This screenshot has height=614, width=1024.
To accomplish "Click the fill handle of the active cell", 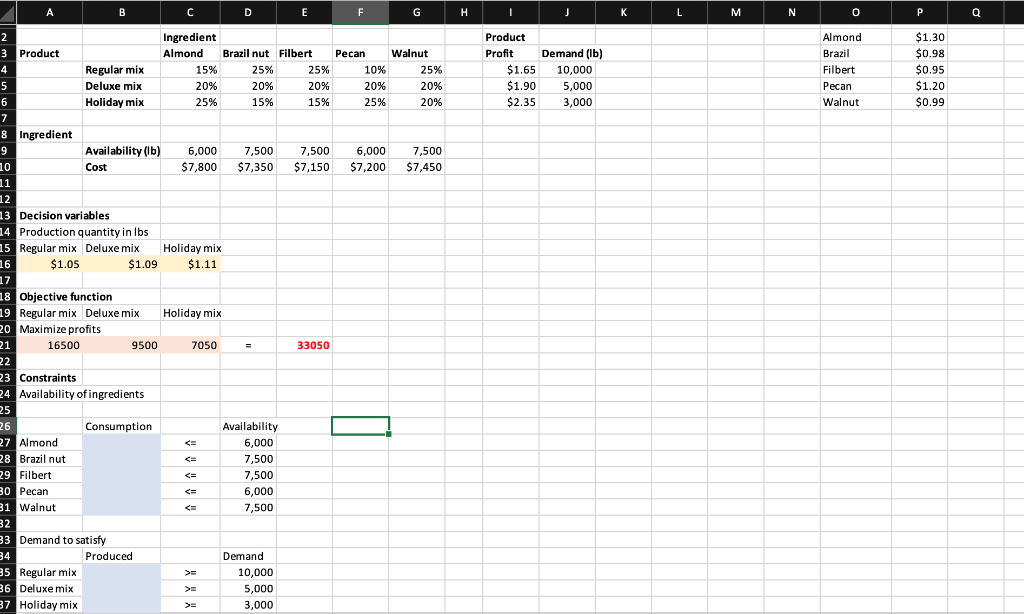I will click(x=390, y=436).
